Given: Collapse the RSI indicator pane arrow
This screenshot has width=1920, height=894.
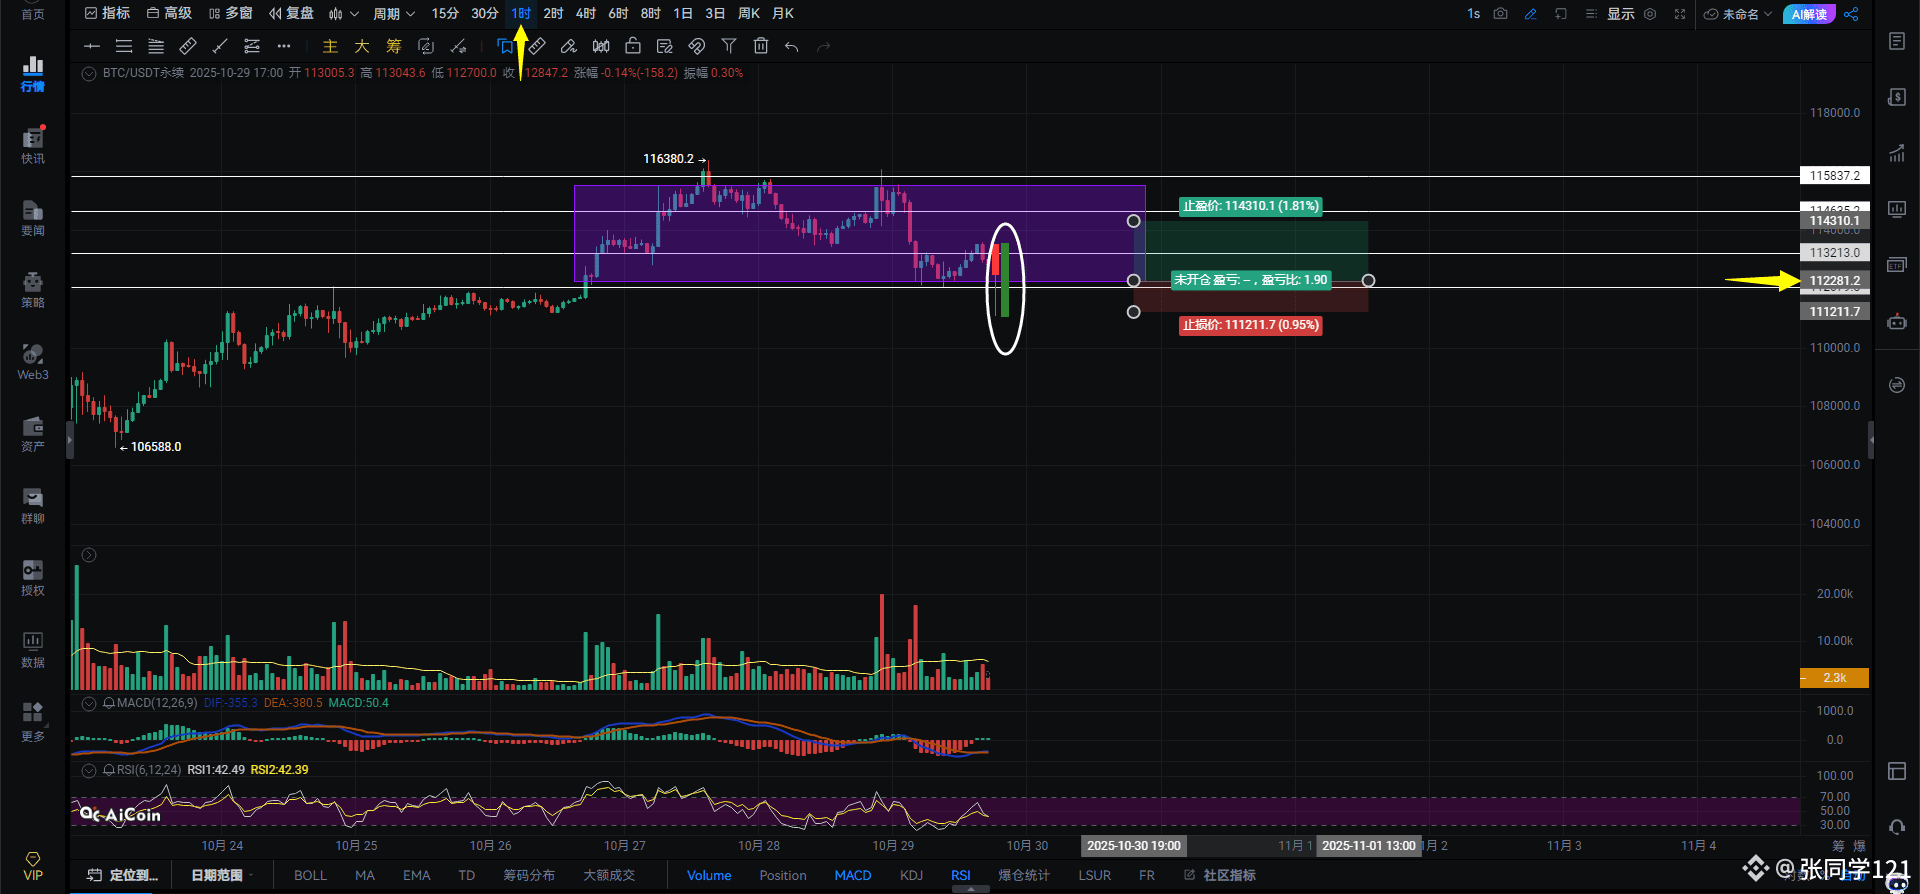Looking at the screenshot, I should (89, 770).
